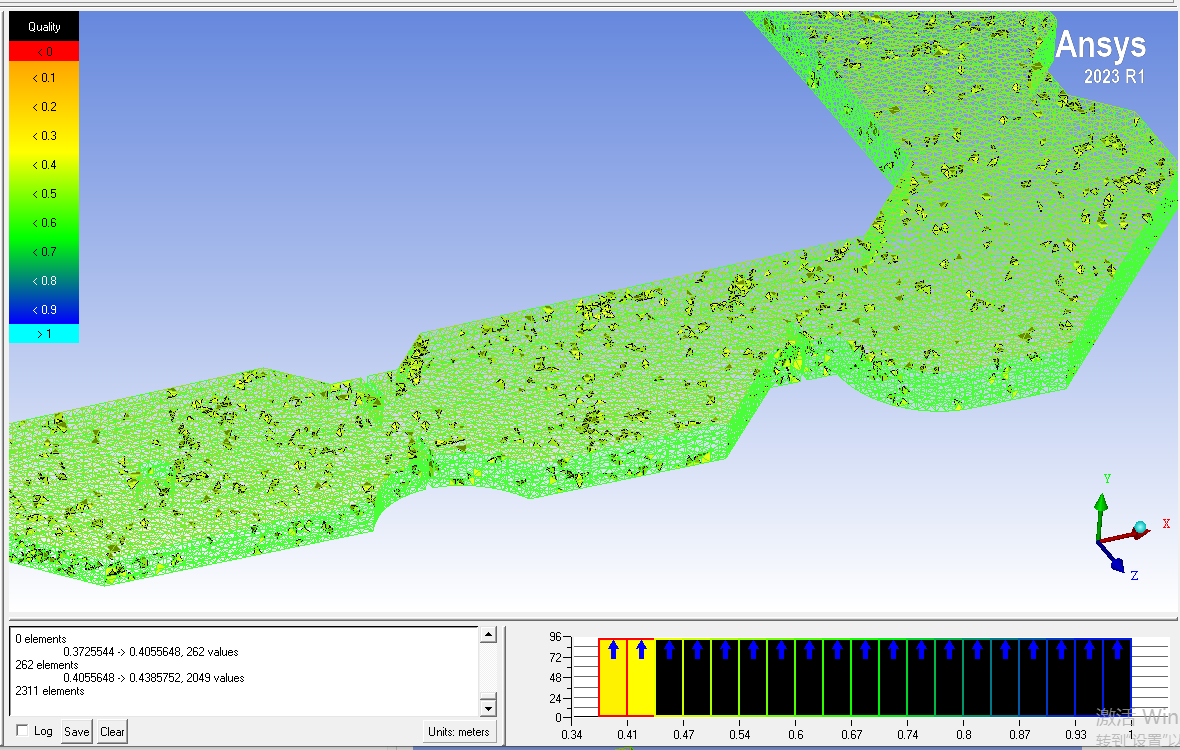The width and height of the screenshot is (1180, 750).
Task: Click the 'Quality' legend title
Action: point(44,26)
